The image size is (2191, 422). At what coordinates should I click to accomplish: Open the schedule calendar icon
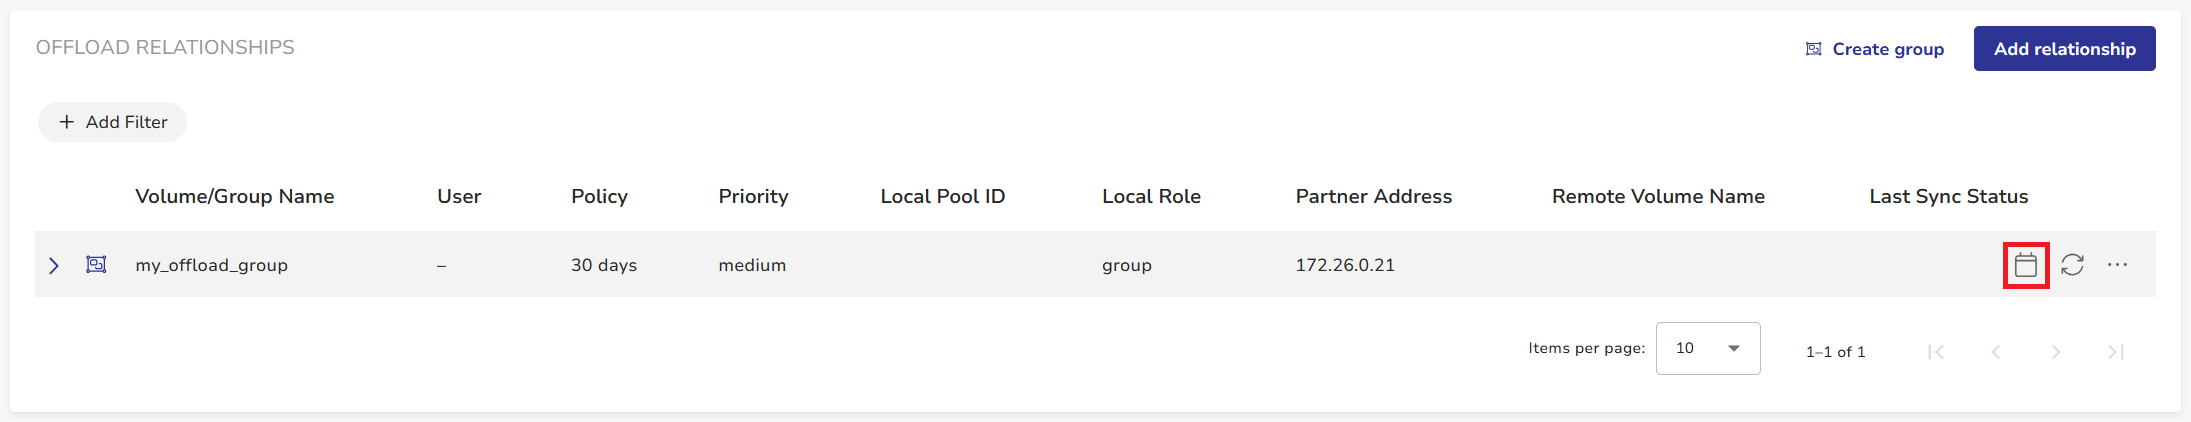pos(2026,265)
